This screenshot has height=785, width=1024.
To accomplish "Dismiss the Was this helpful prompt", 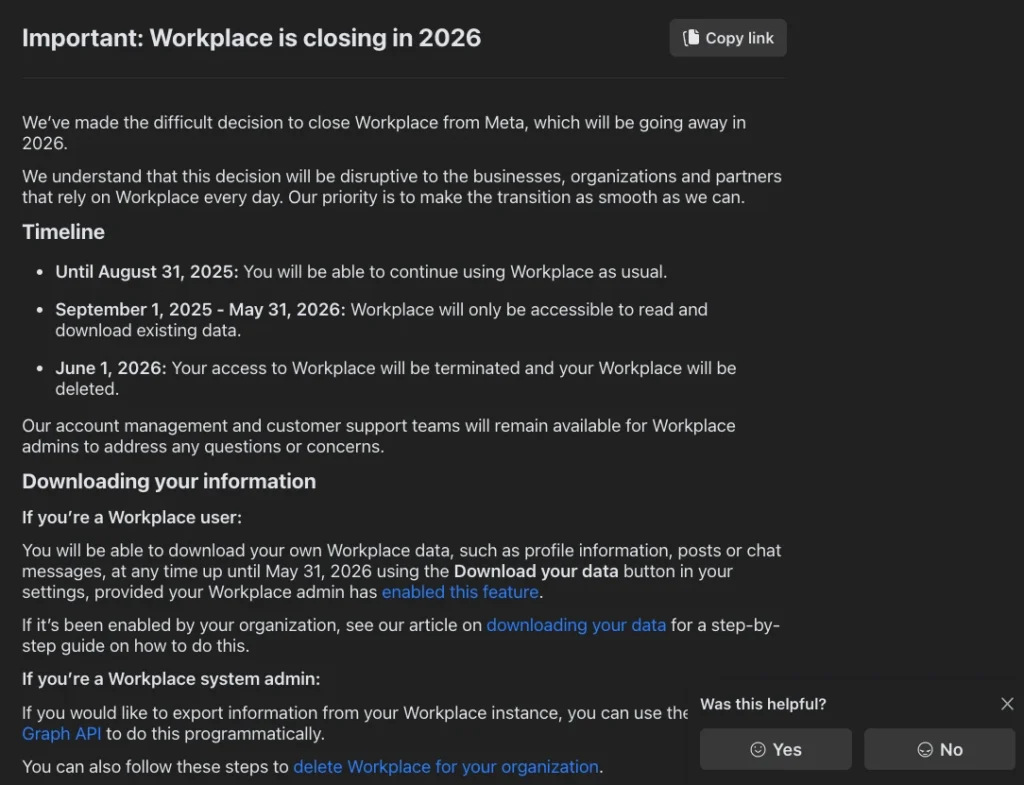I will tap(1007, 703).
